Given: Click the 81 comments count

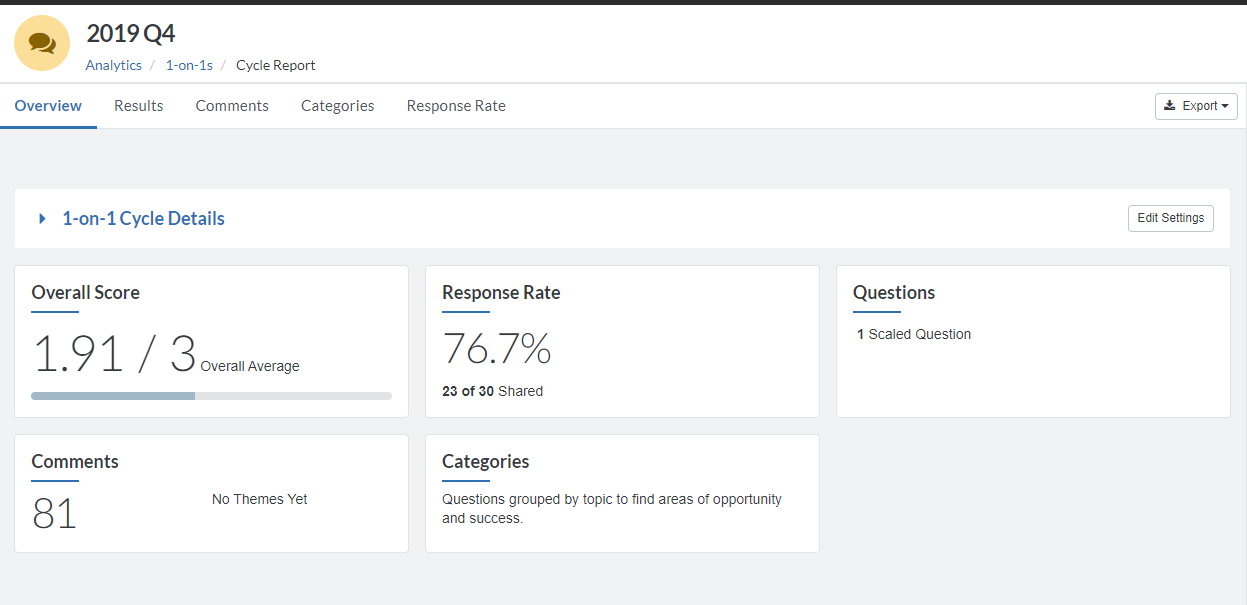Looking at the screenshot, I should click(x=54, y=514).
